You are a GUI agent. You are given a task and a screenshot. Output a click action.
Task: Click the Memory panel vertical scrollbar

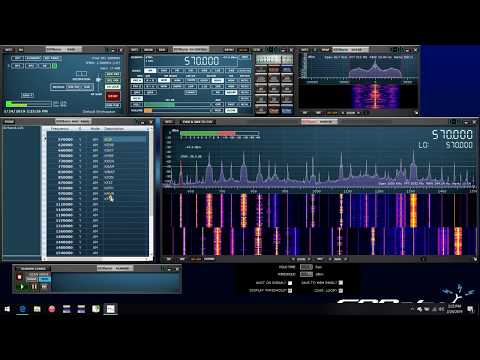pos(151,192)
